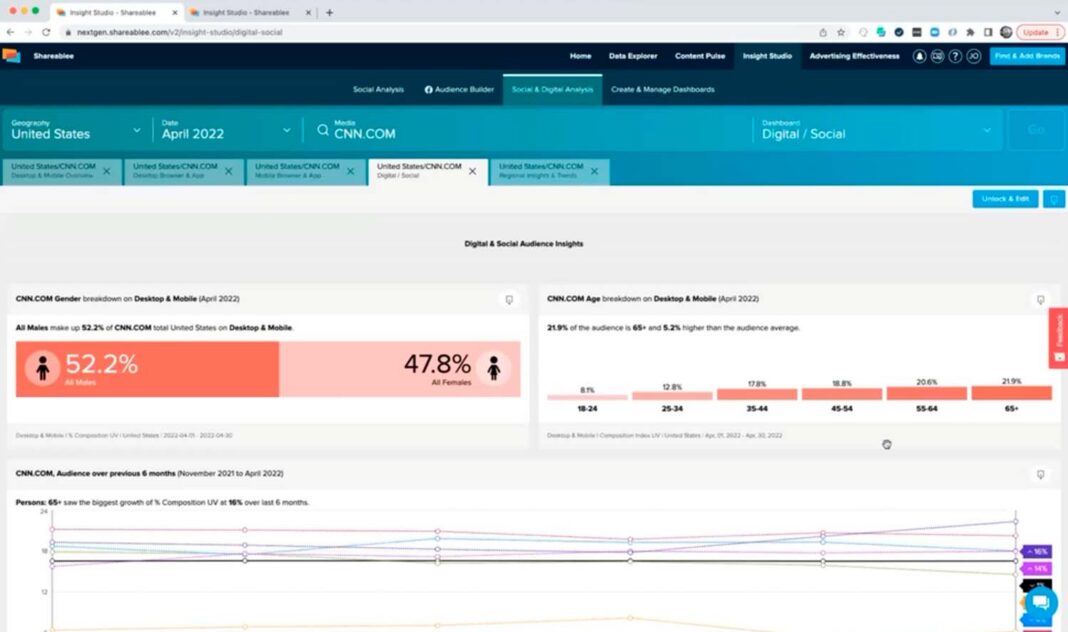The width and height of the screenshot is (1068, 632).
Task: Open the Insight Studio menu item
Action: click(767, 56)
